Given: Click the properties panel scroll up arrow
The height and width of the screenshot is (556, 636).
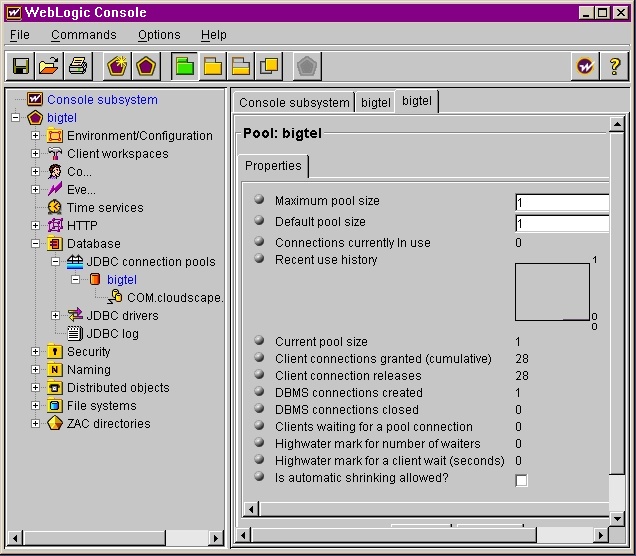Looking at the screenshot, I should 617,124.
